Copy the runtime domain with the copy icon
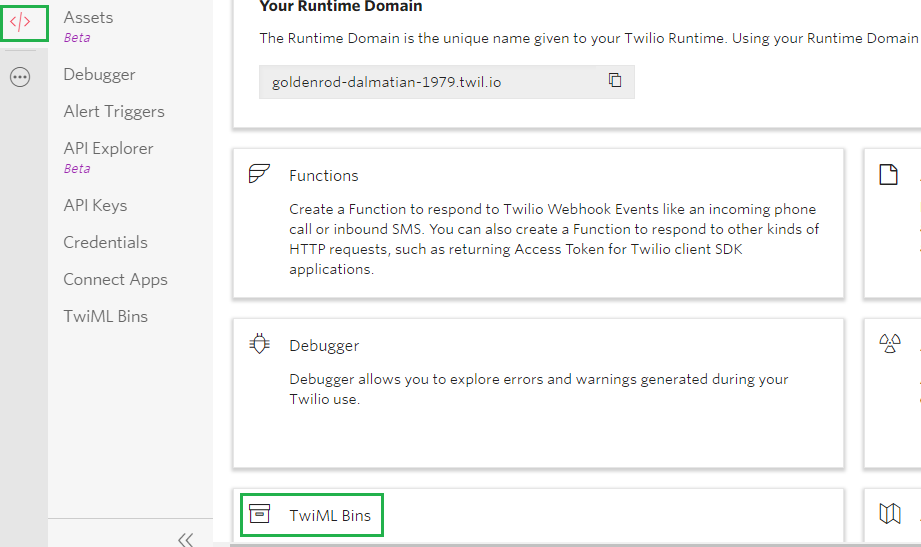The image size is (921, 547). point(615,81)
